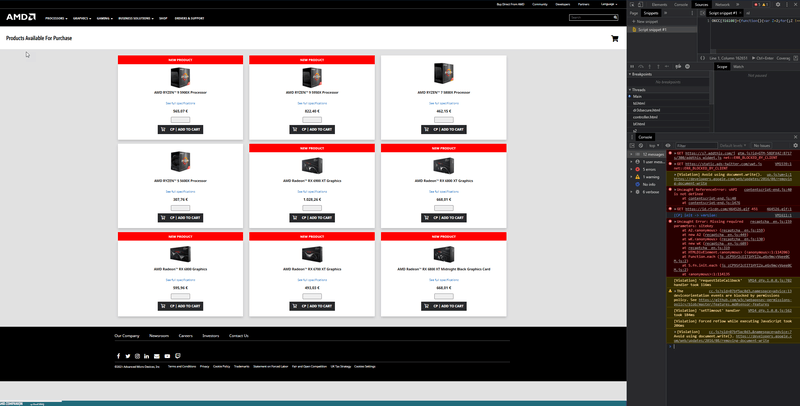Screen dimensions: 800x406
Task: Add Ryzen 5 5600X to cart
Action: pos(180,218)
